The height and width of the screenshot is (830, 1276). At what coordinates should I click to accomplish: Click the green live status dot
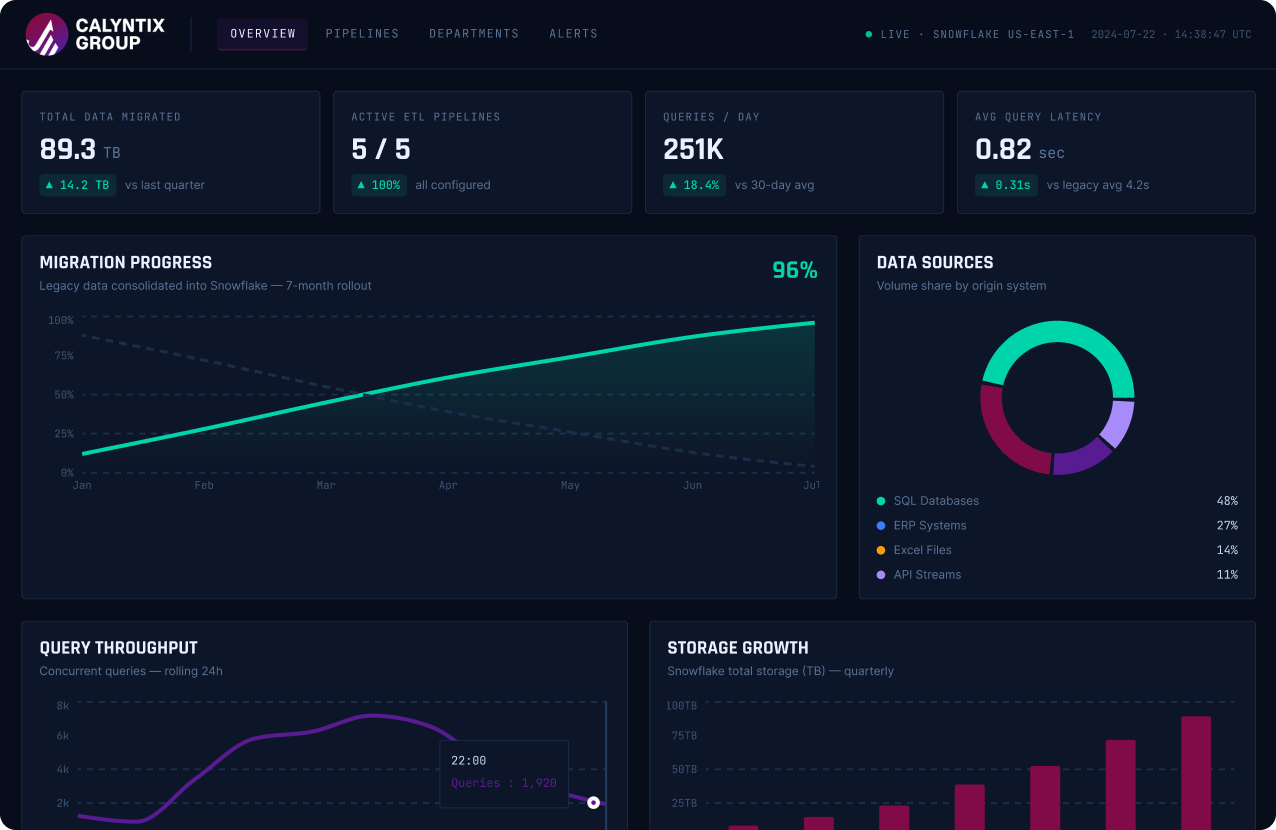point(869,34)
